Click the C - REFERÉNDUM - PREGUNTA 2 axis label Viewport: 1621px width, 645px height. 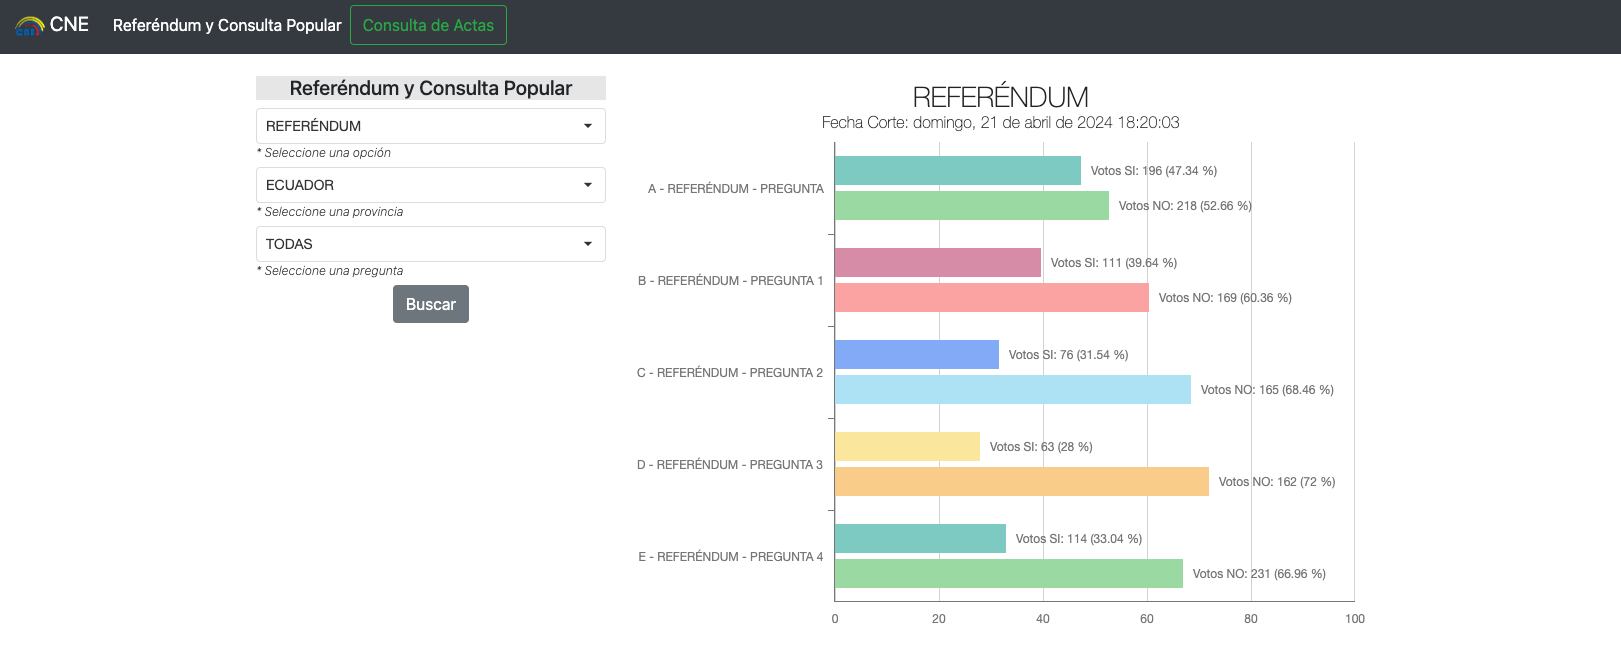[730, 373]
